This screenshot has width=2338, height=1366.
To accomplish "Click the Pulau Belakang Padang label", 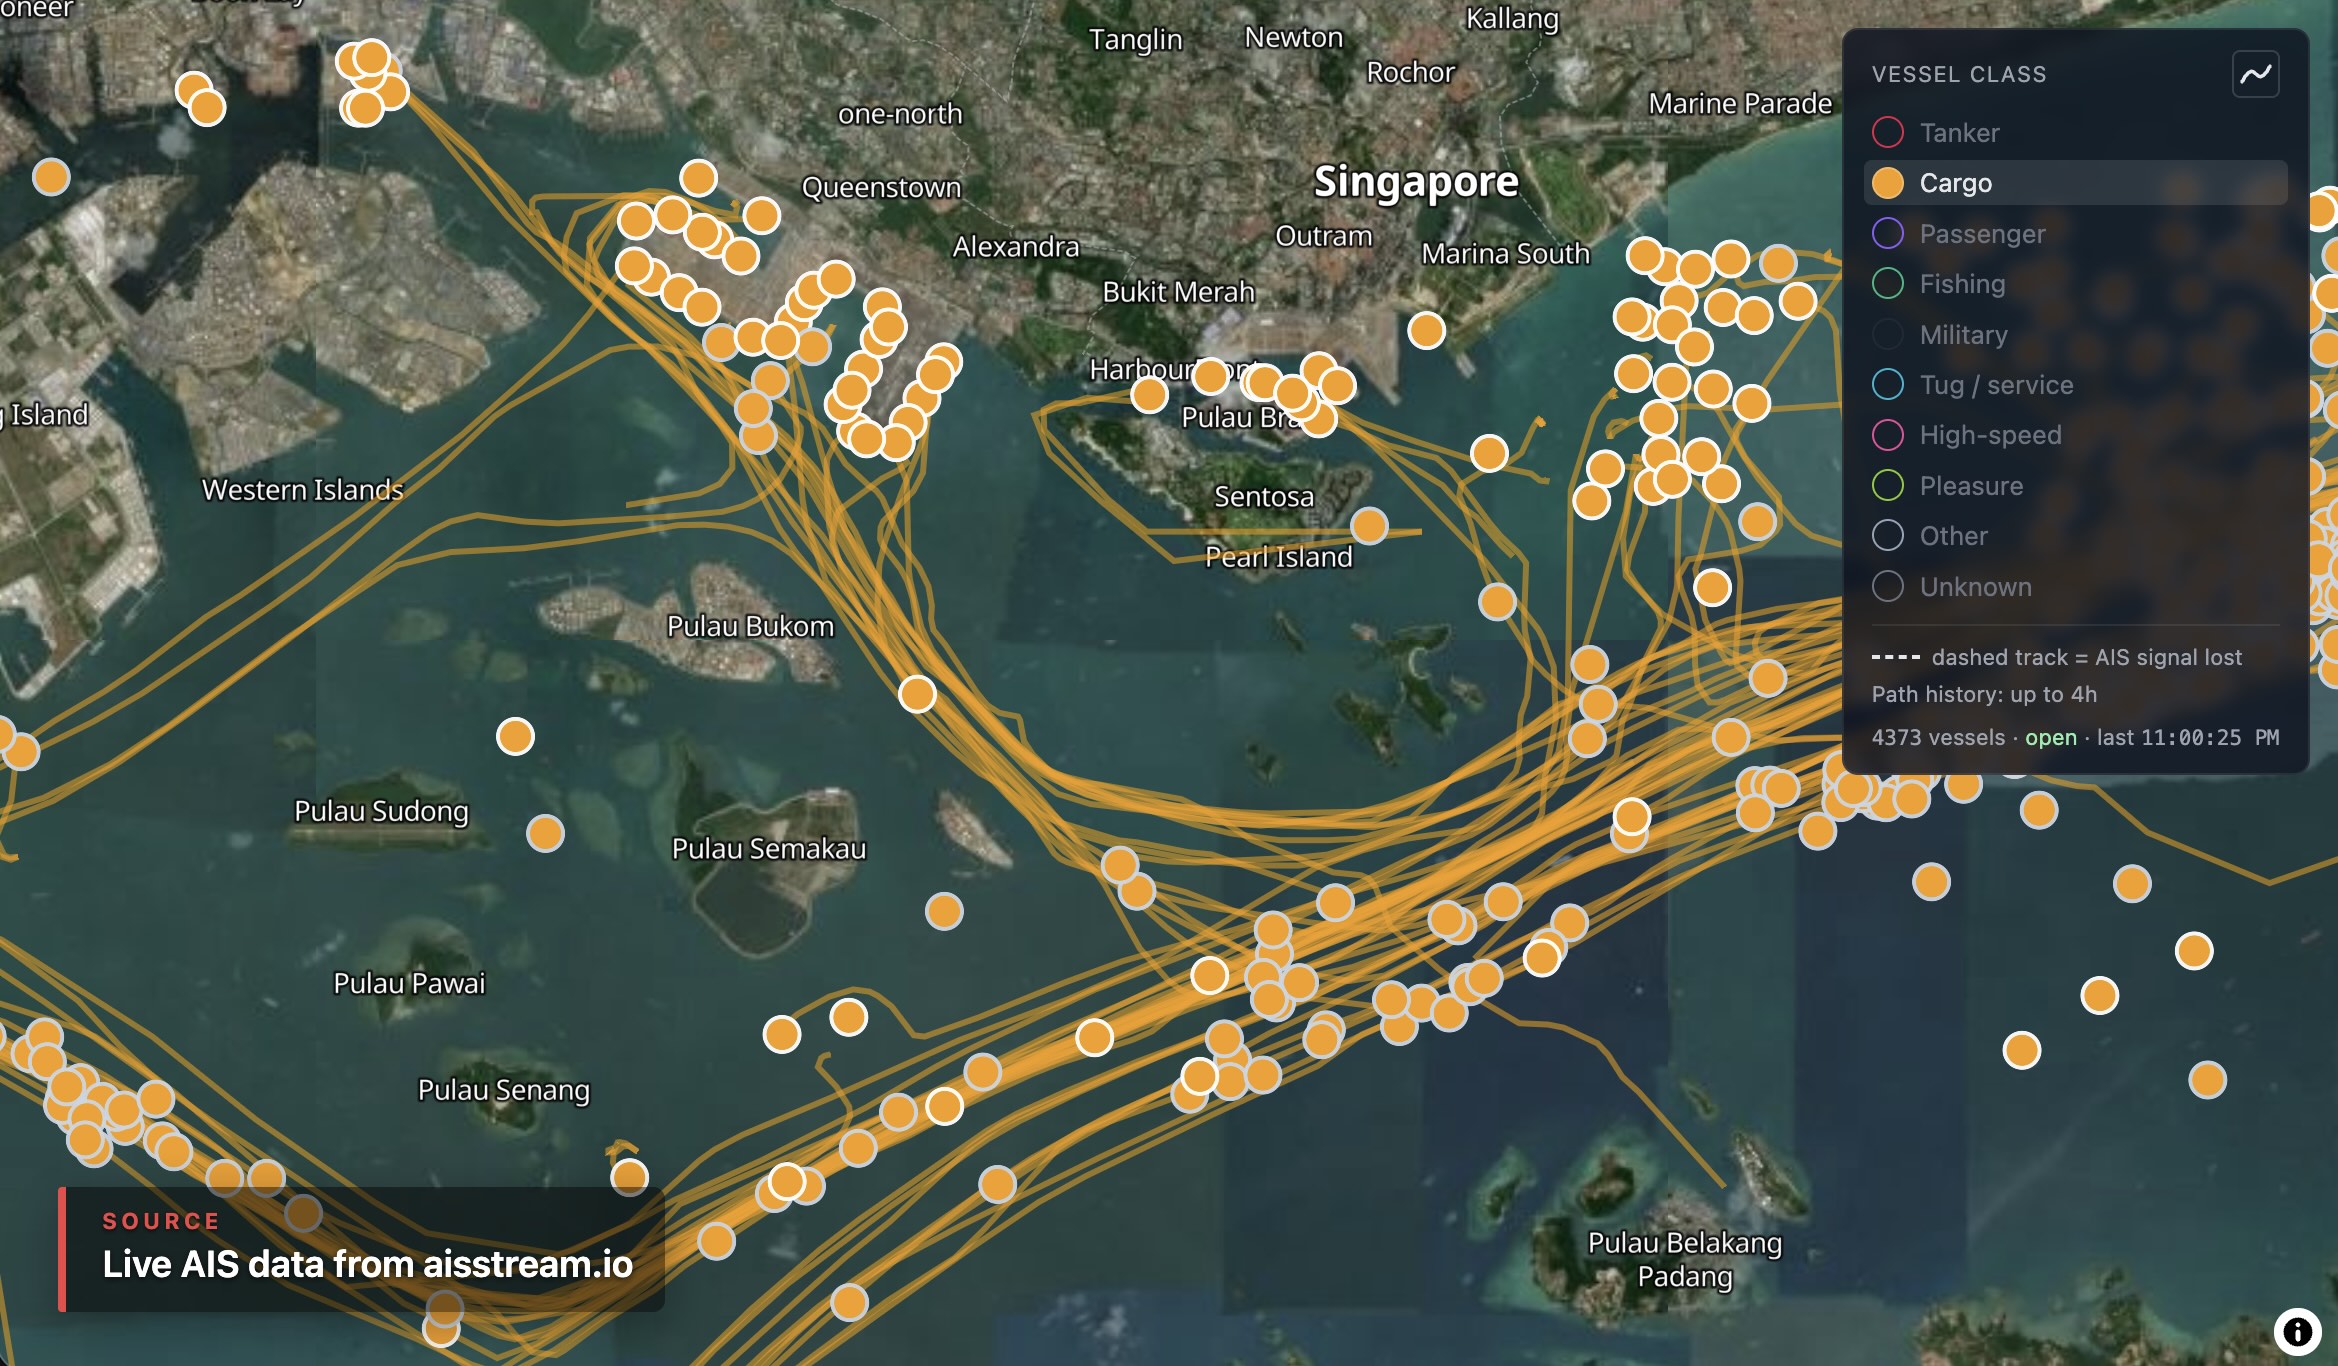I will click(1685, 1259).
